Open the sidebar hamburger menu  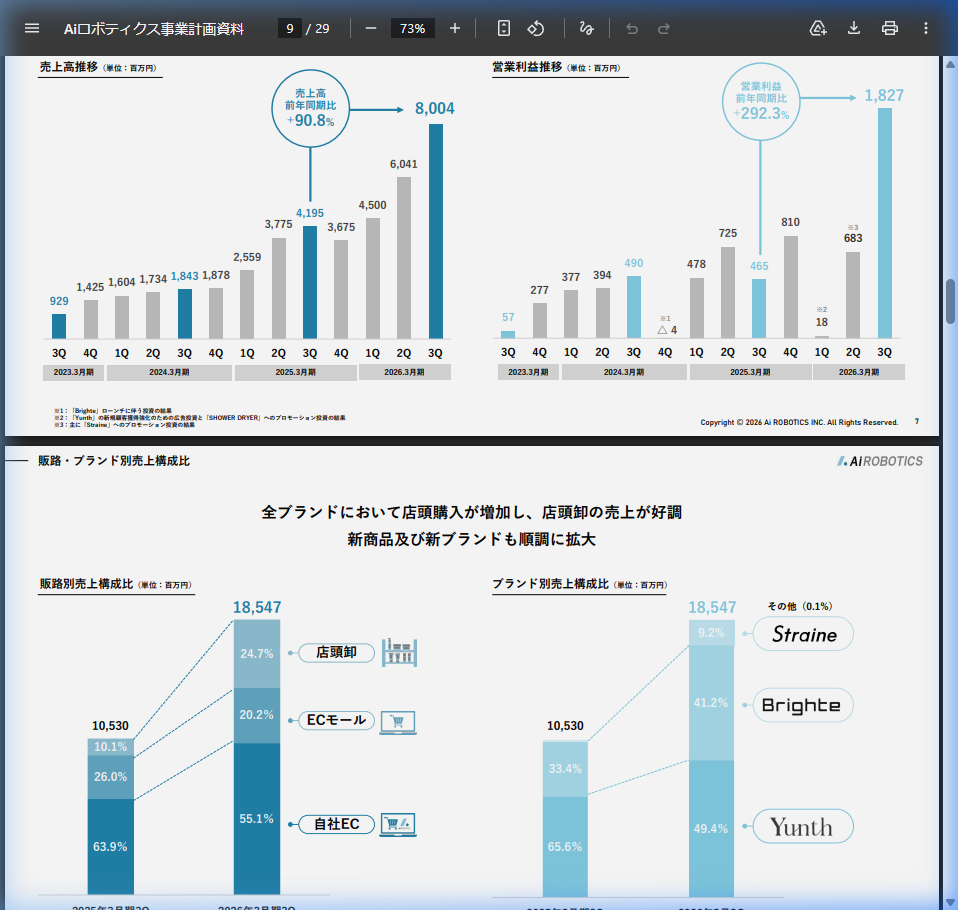[x=32, y=28]
